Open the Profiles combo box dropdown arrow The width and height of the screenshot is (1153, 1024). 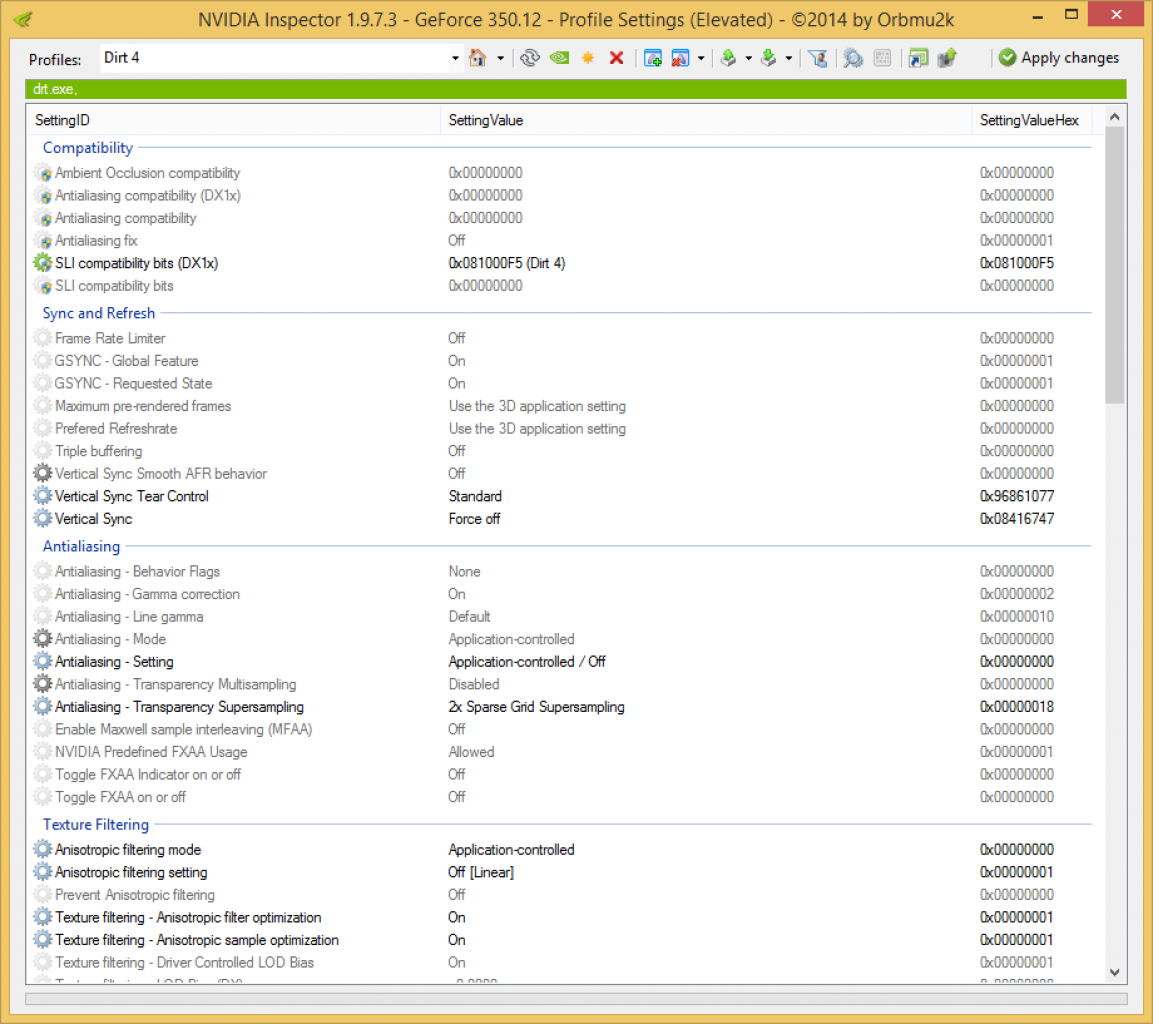pyautogui.click(x=455, y=58)
